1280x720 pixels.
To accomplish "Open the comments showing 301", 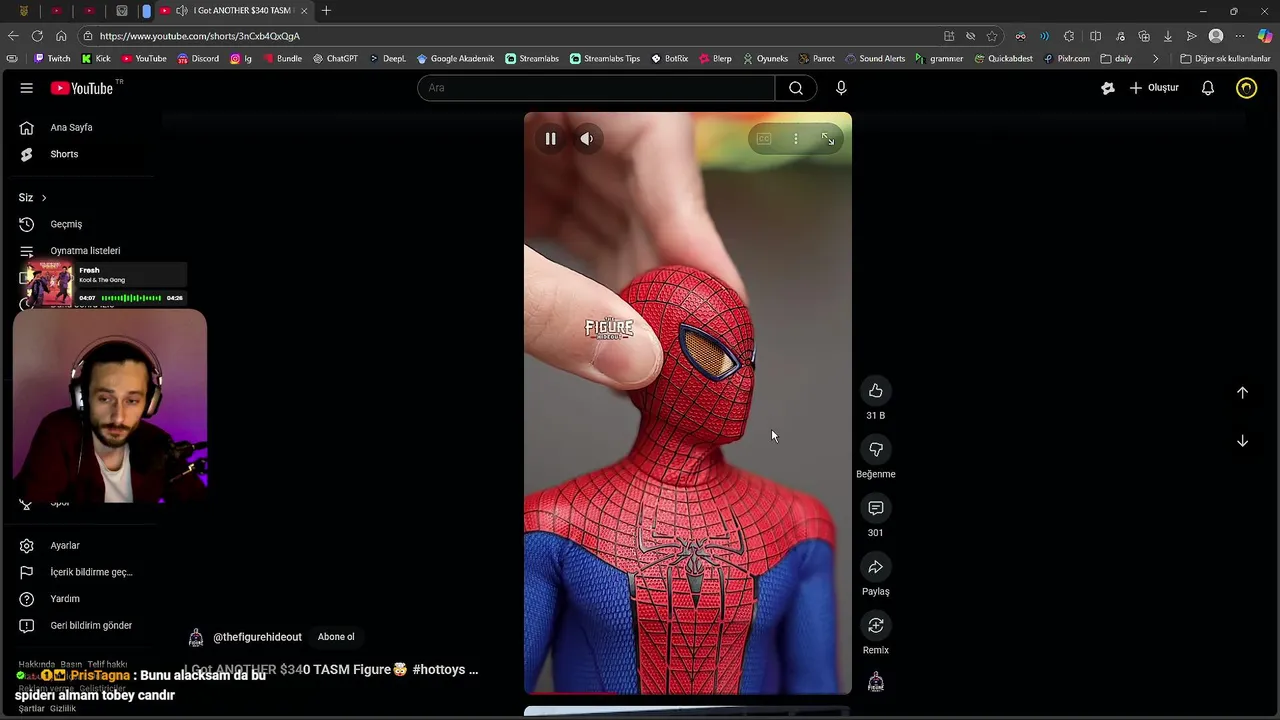I will tap(876, 508).
